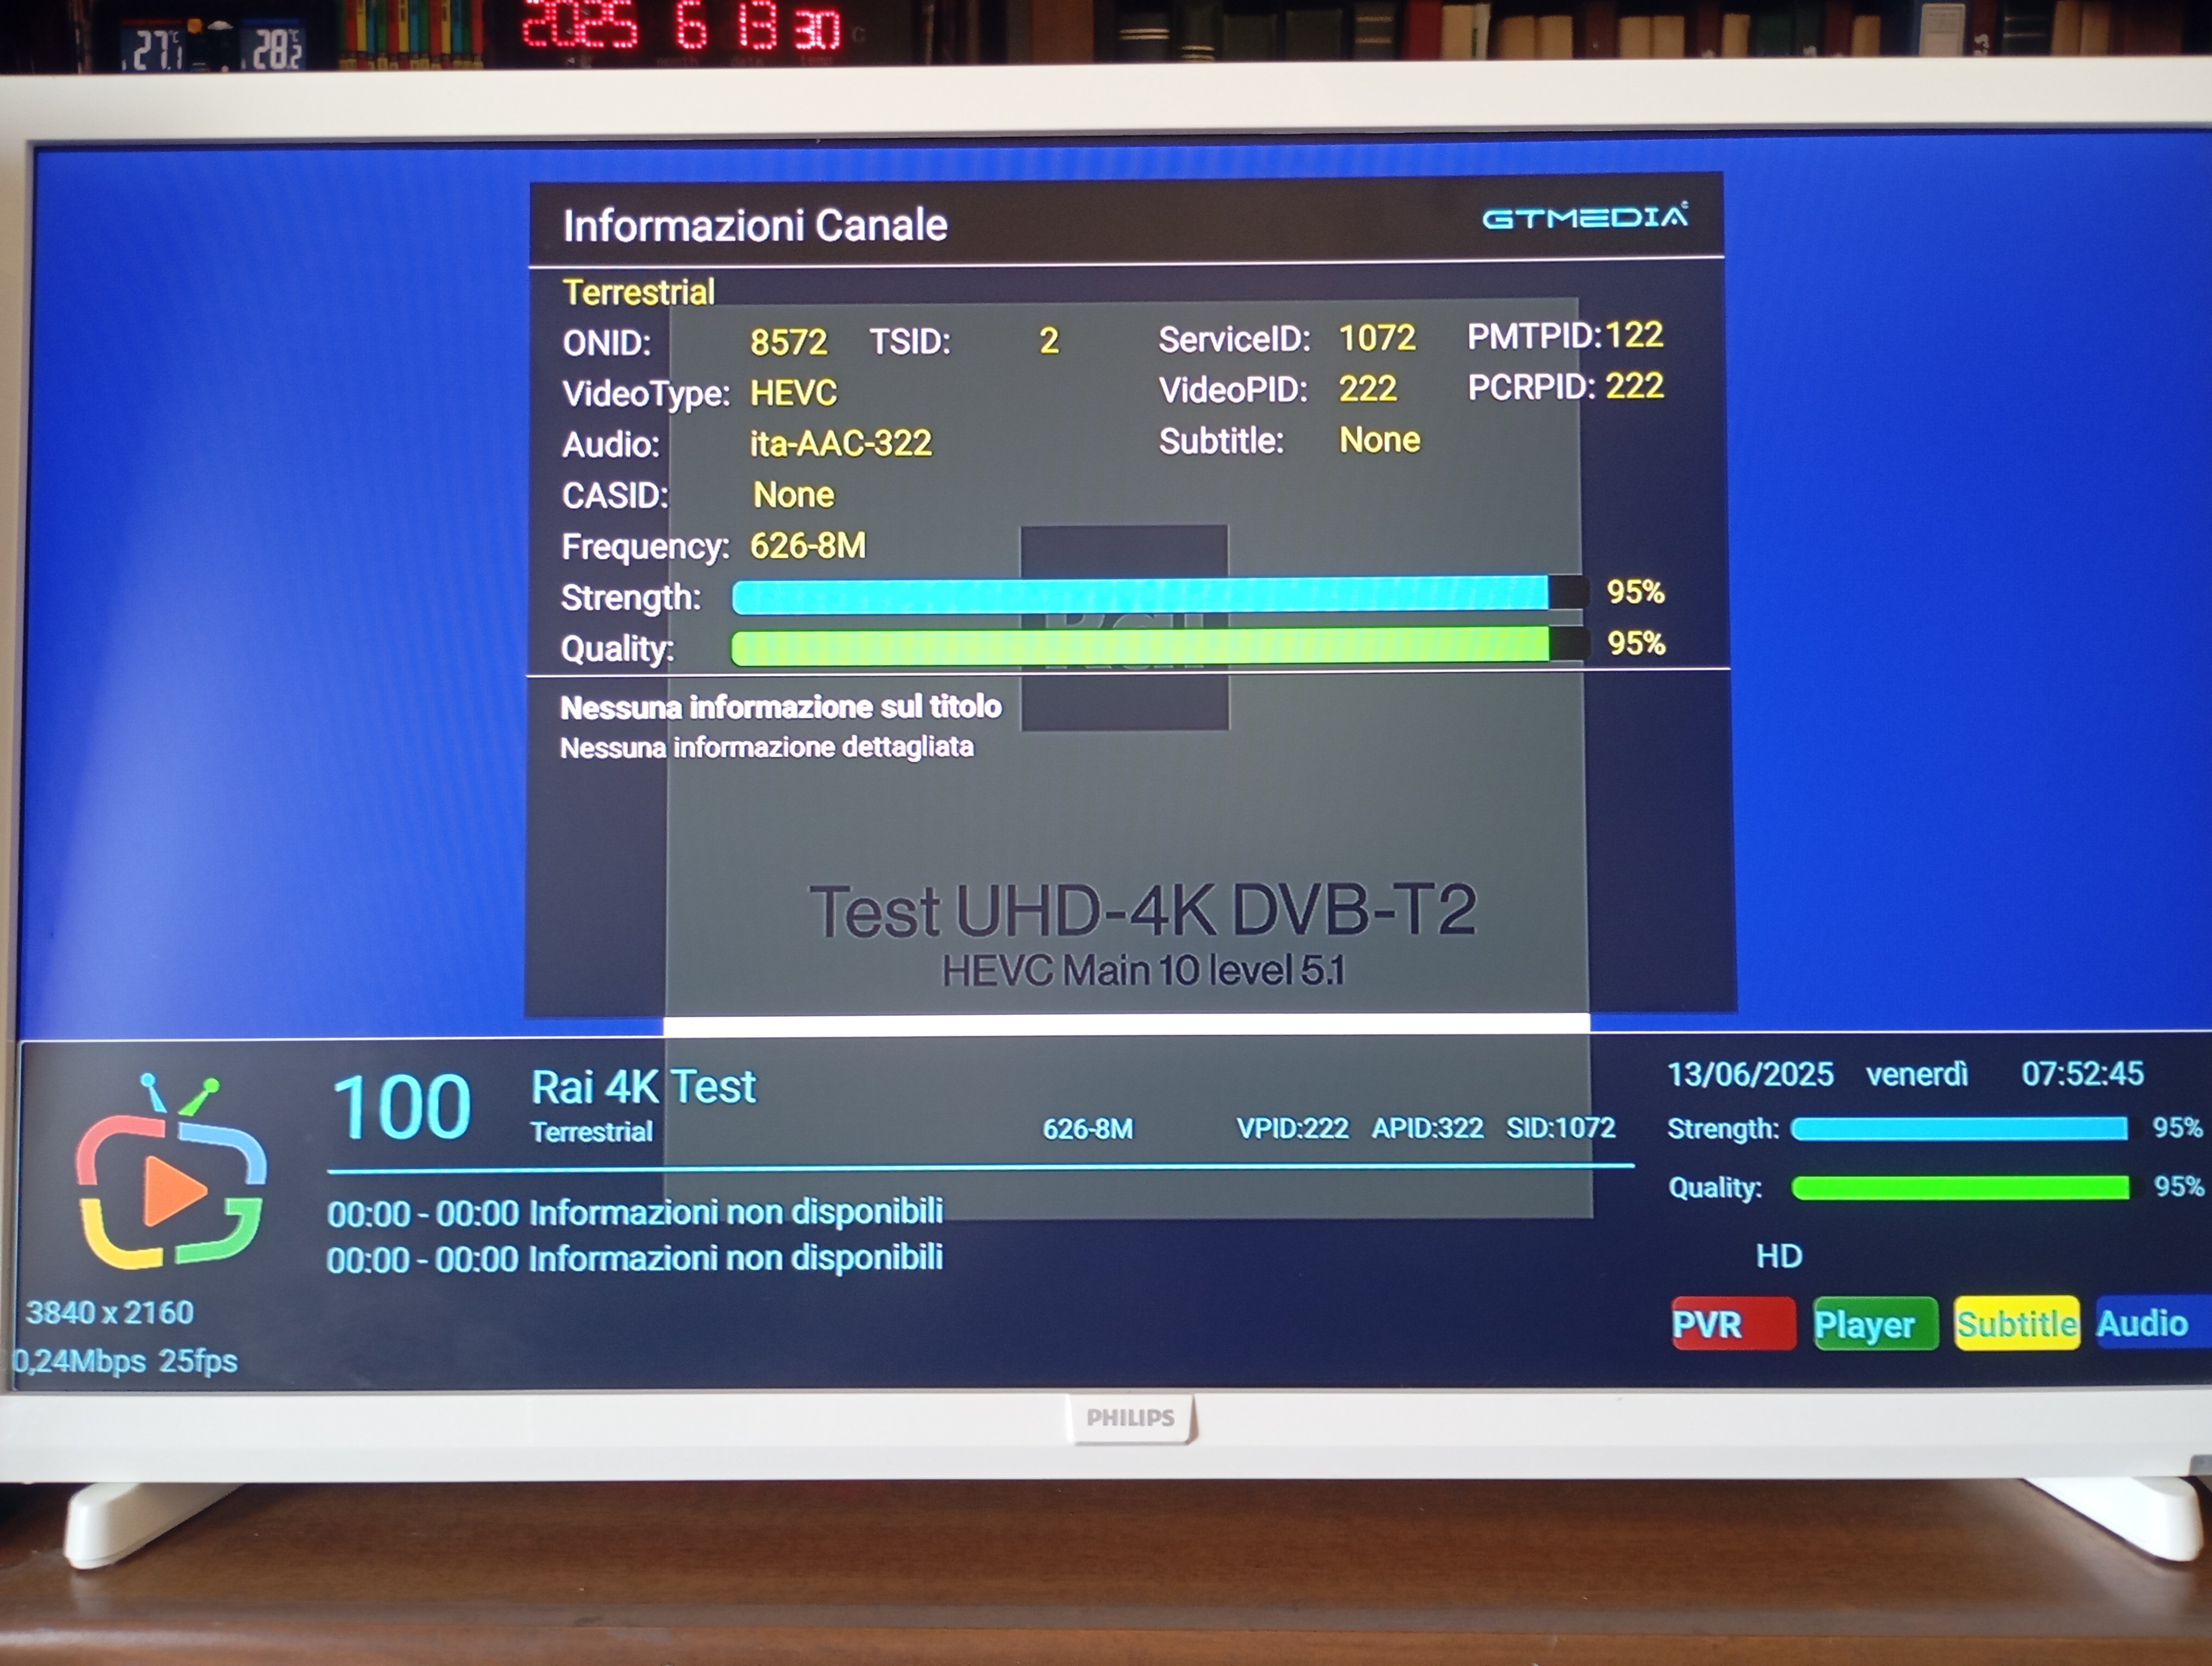
Task: Click the Quality bar in bottom banner
Action: (1960, 1188)
